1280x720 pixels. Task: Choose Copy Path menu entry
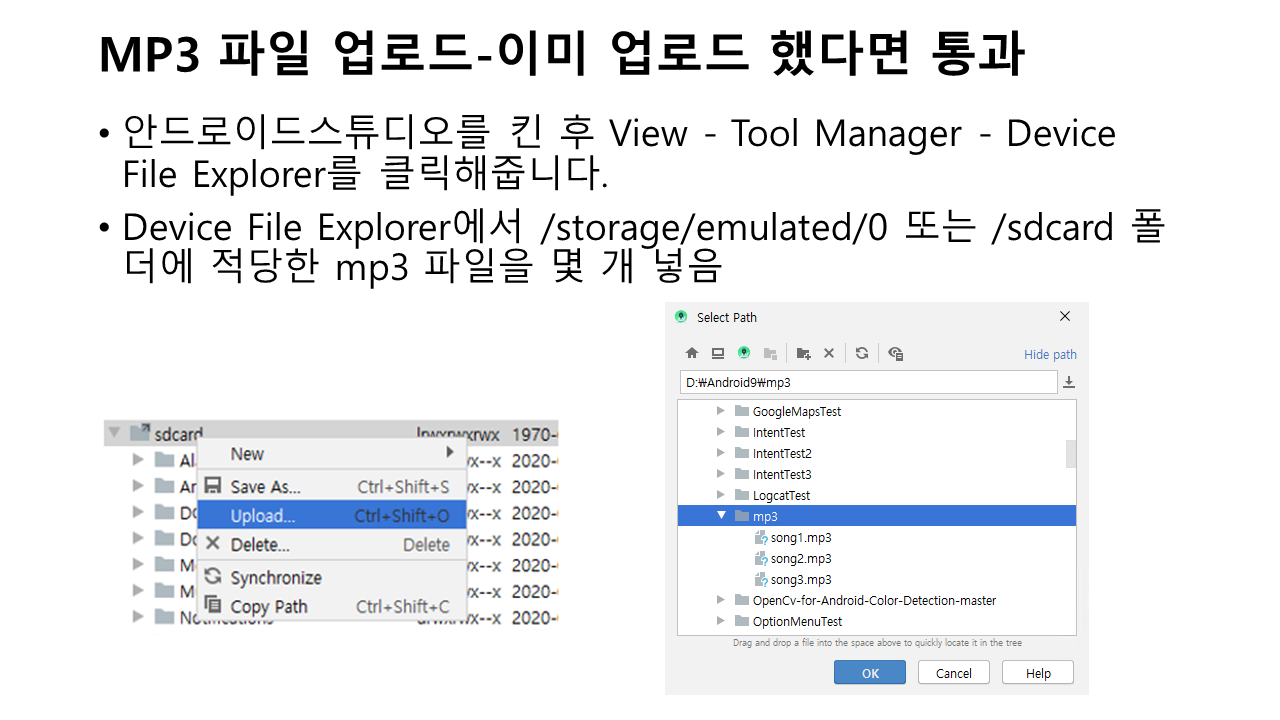[x=269, y=606]
